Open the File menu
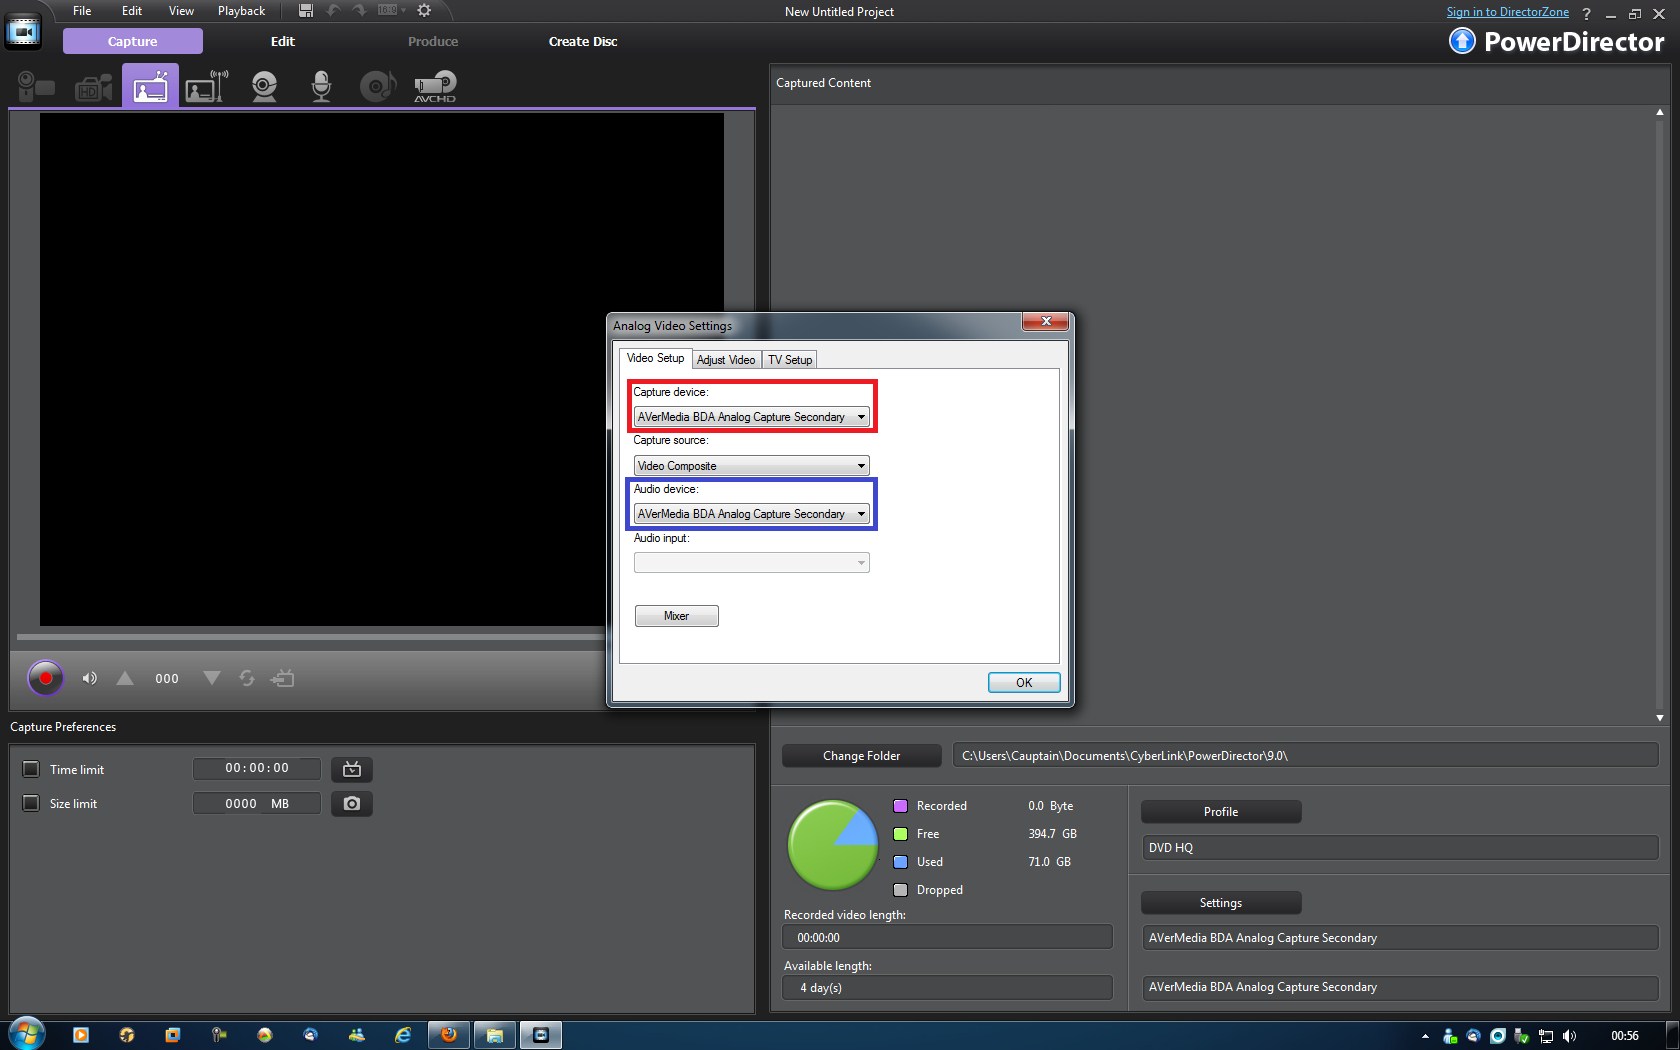This screenshot has width=1680, height=1050. (x=82, y=11)
